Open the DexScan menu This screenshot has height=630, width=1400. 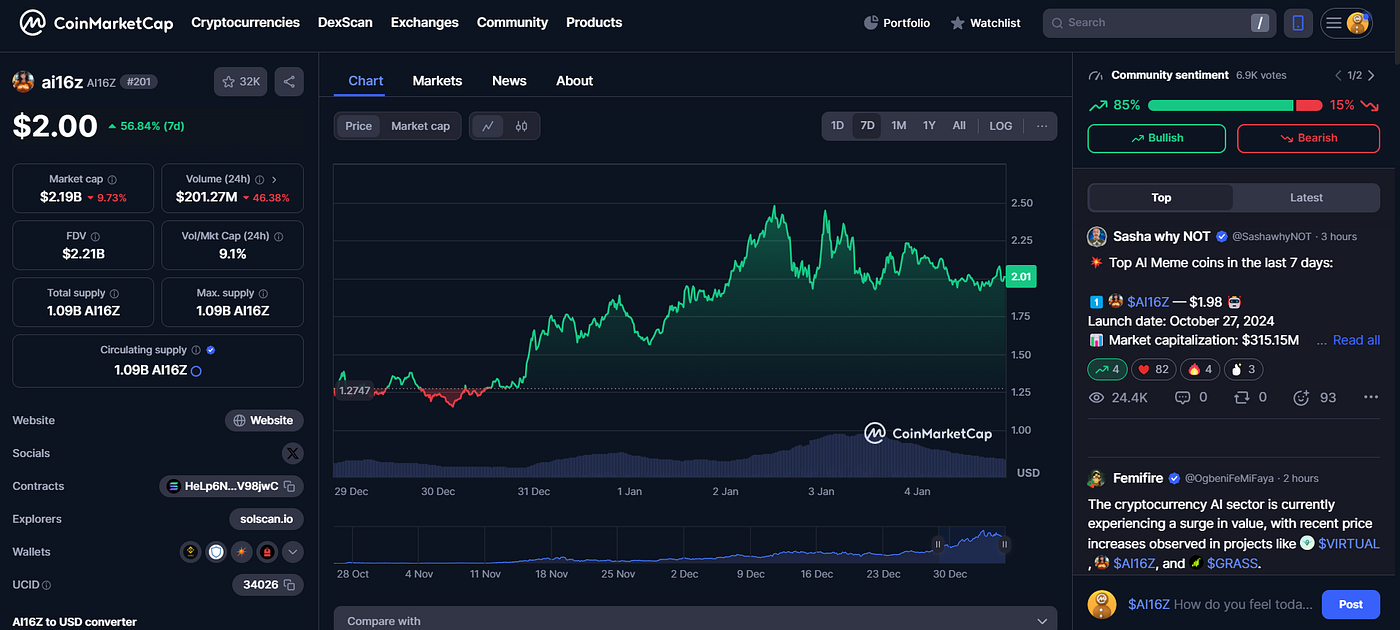tap(345, 22)
